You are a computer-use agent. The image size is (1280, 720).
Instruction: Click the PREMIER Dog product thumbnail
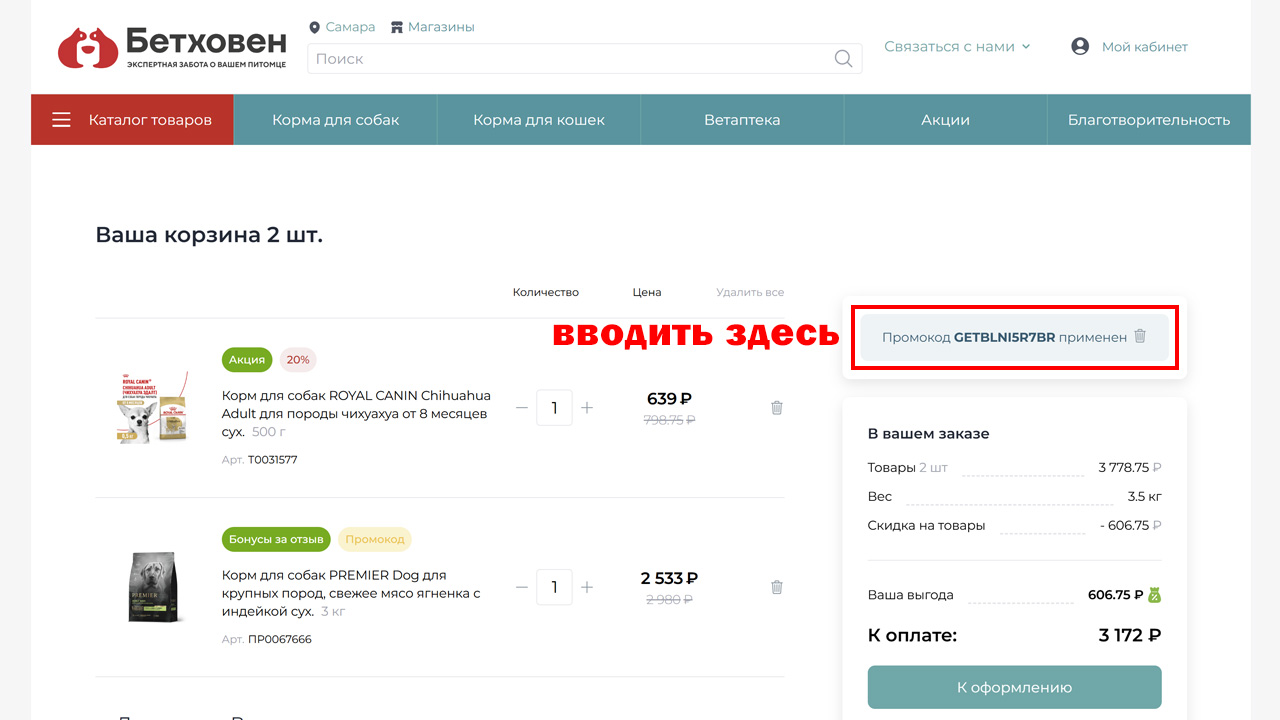(153, 587)
